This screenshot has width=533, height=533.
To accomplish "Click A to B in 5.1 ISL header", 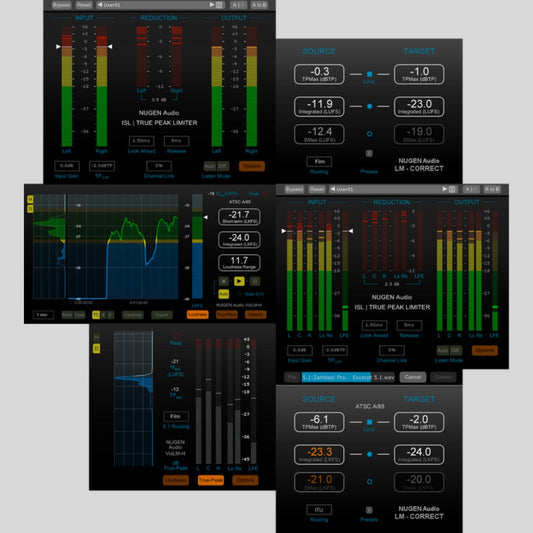I will click(492, 189).
